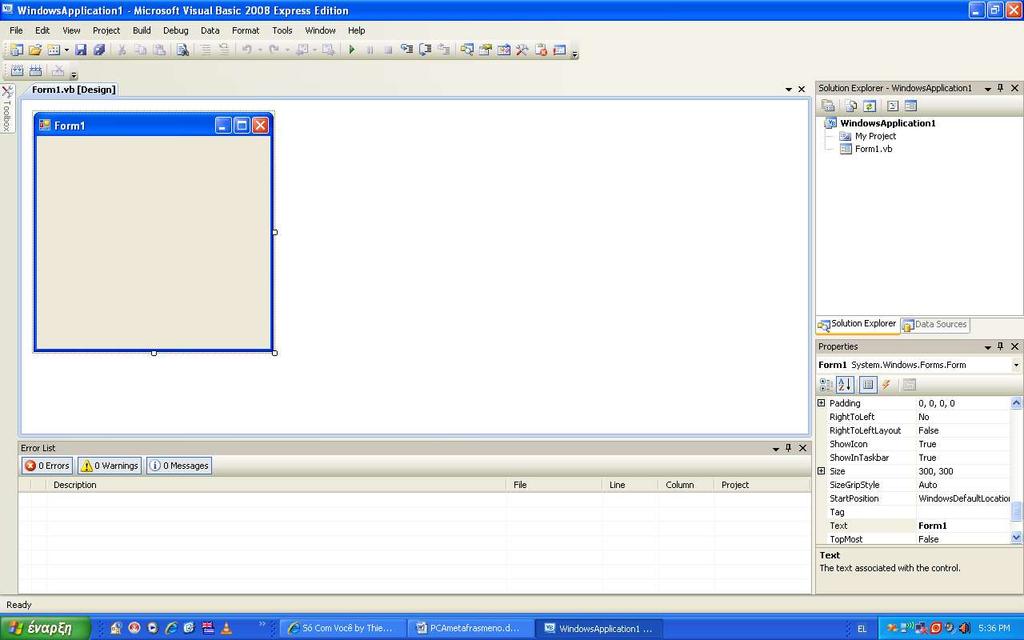Click the Step Into debug icon
This screenshot has width=1024, height=640.
(x=407, y=50)
